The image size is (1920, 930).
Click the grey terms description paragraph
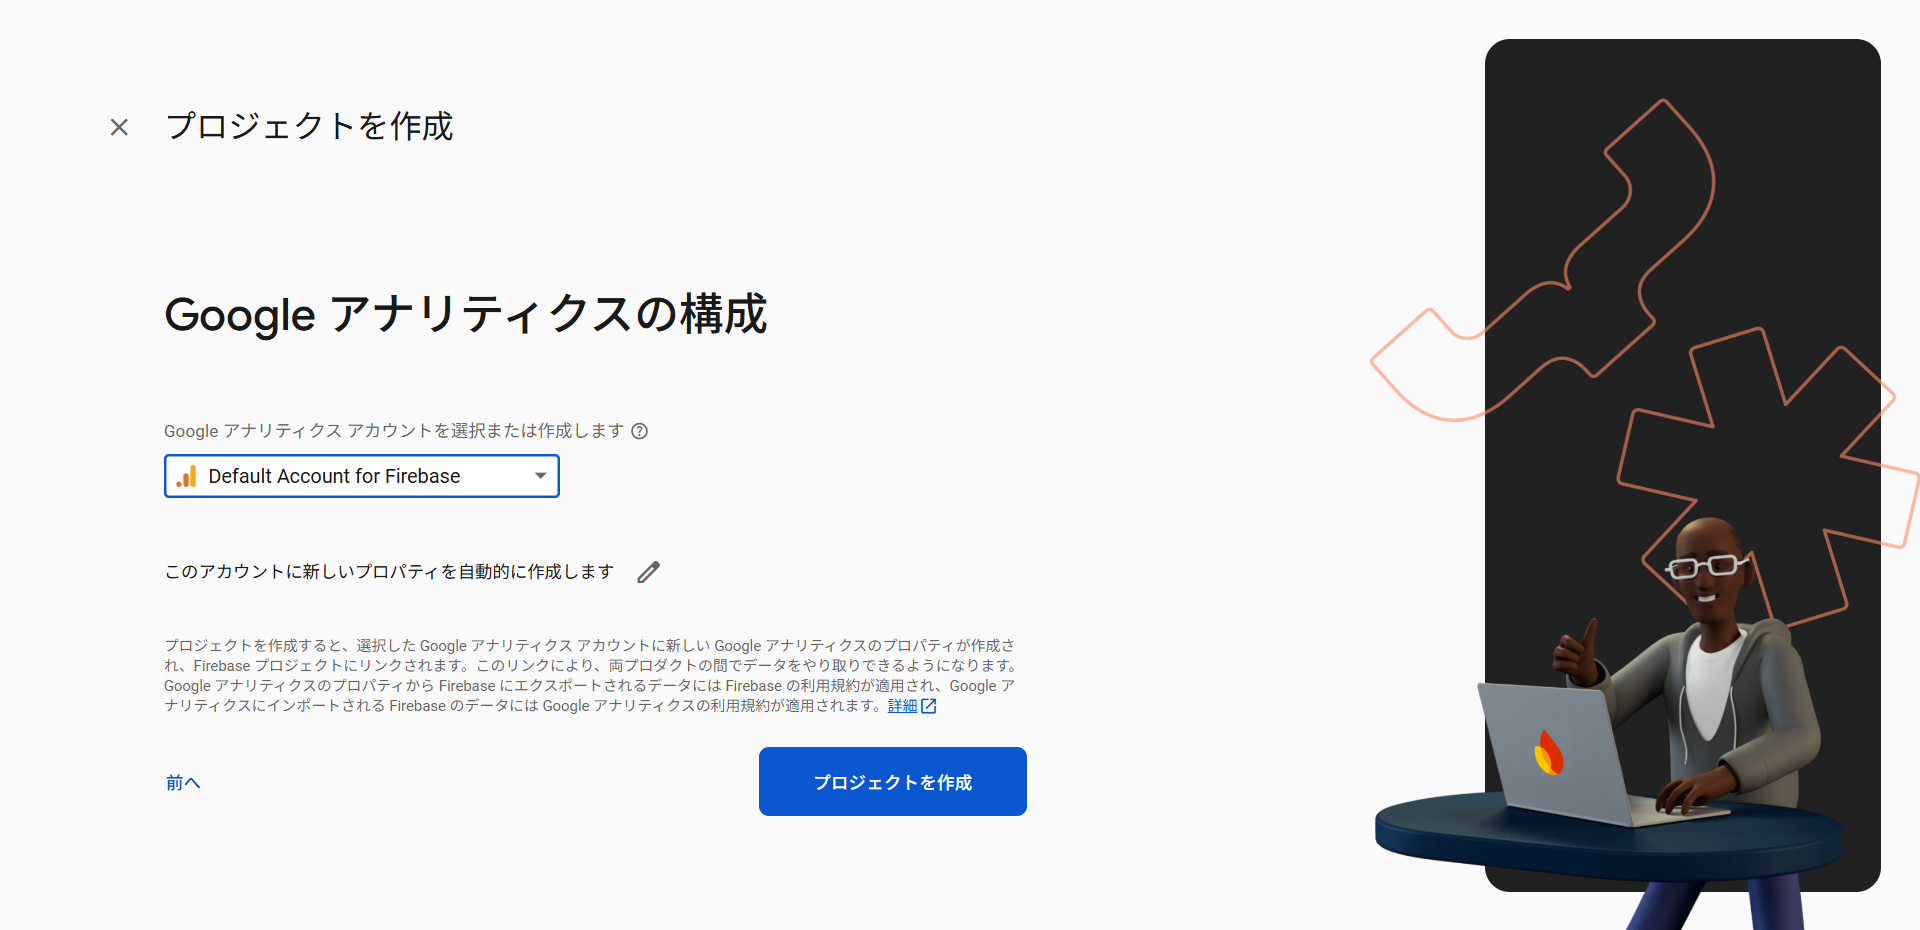(590, 676)
